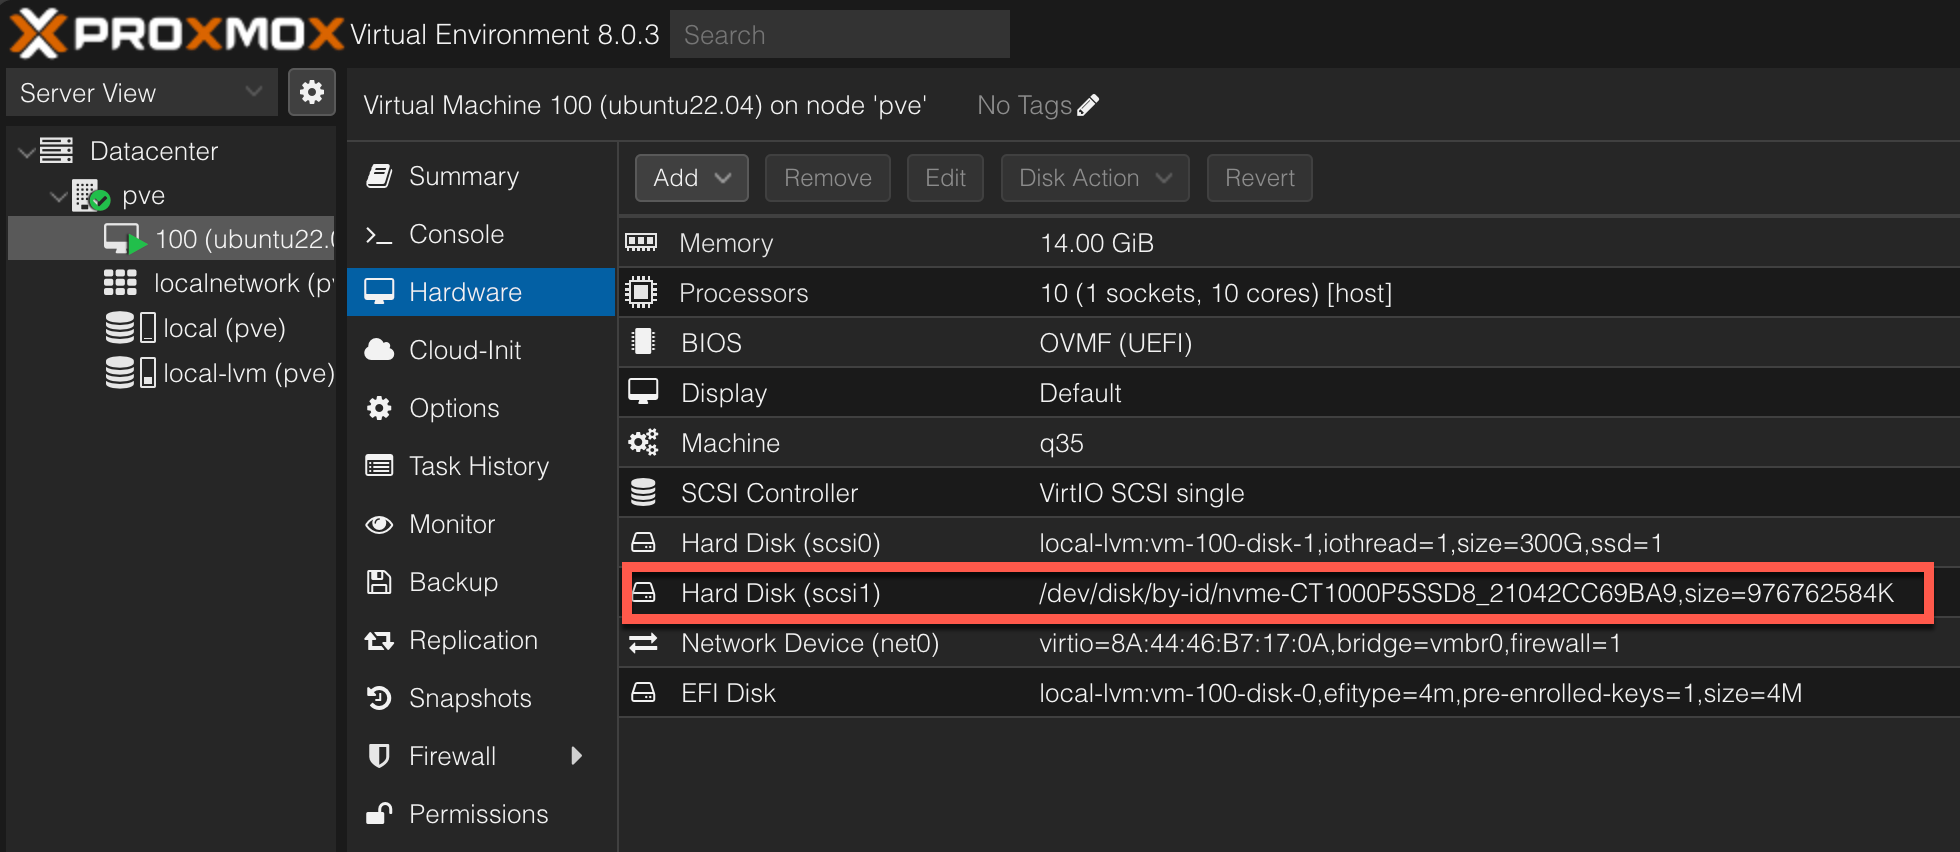Image resolution: width=1960 pixels, height=852 pixels.
Task: Click the Monitor eye icon
Action: coord(379,524)
